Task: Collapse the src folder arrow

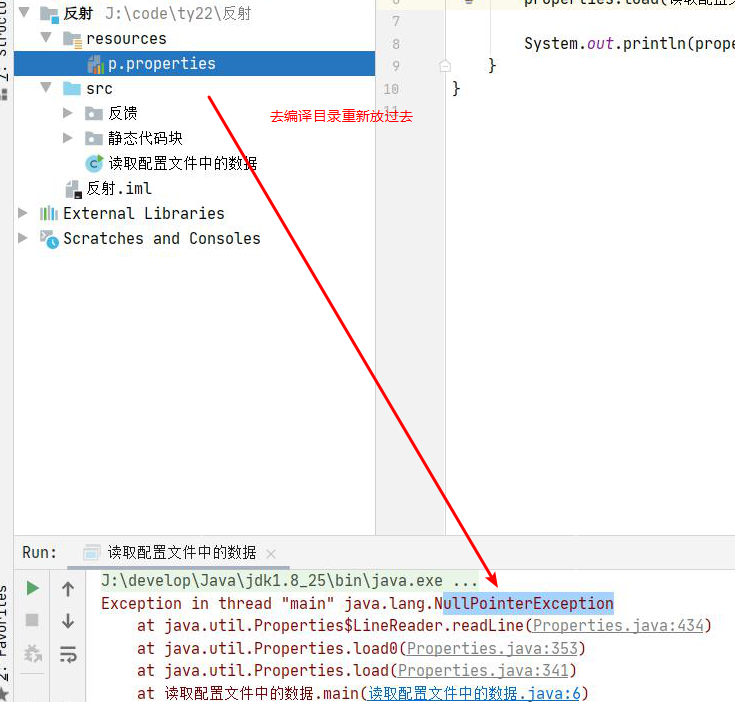Action: coord(46,87)
